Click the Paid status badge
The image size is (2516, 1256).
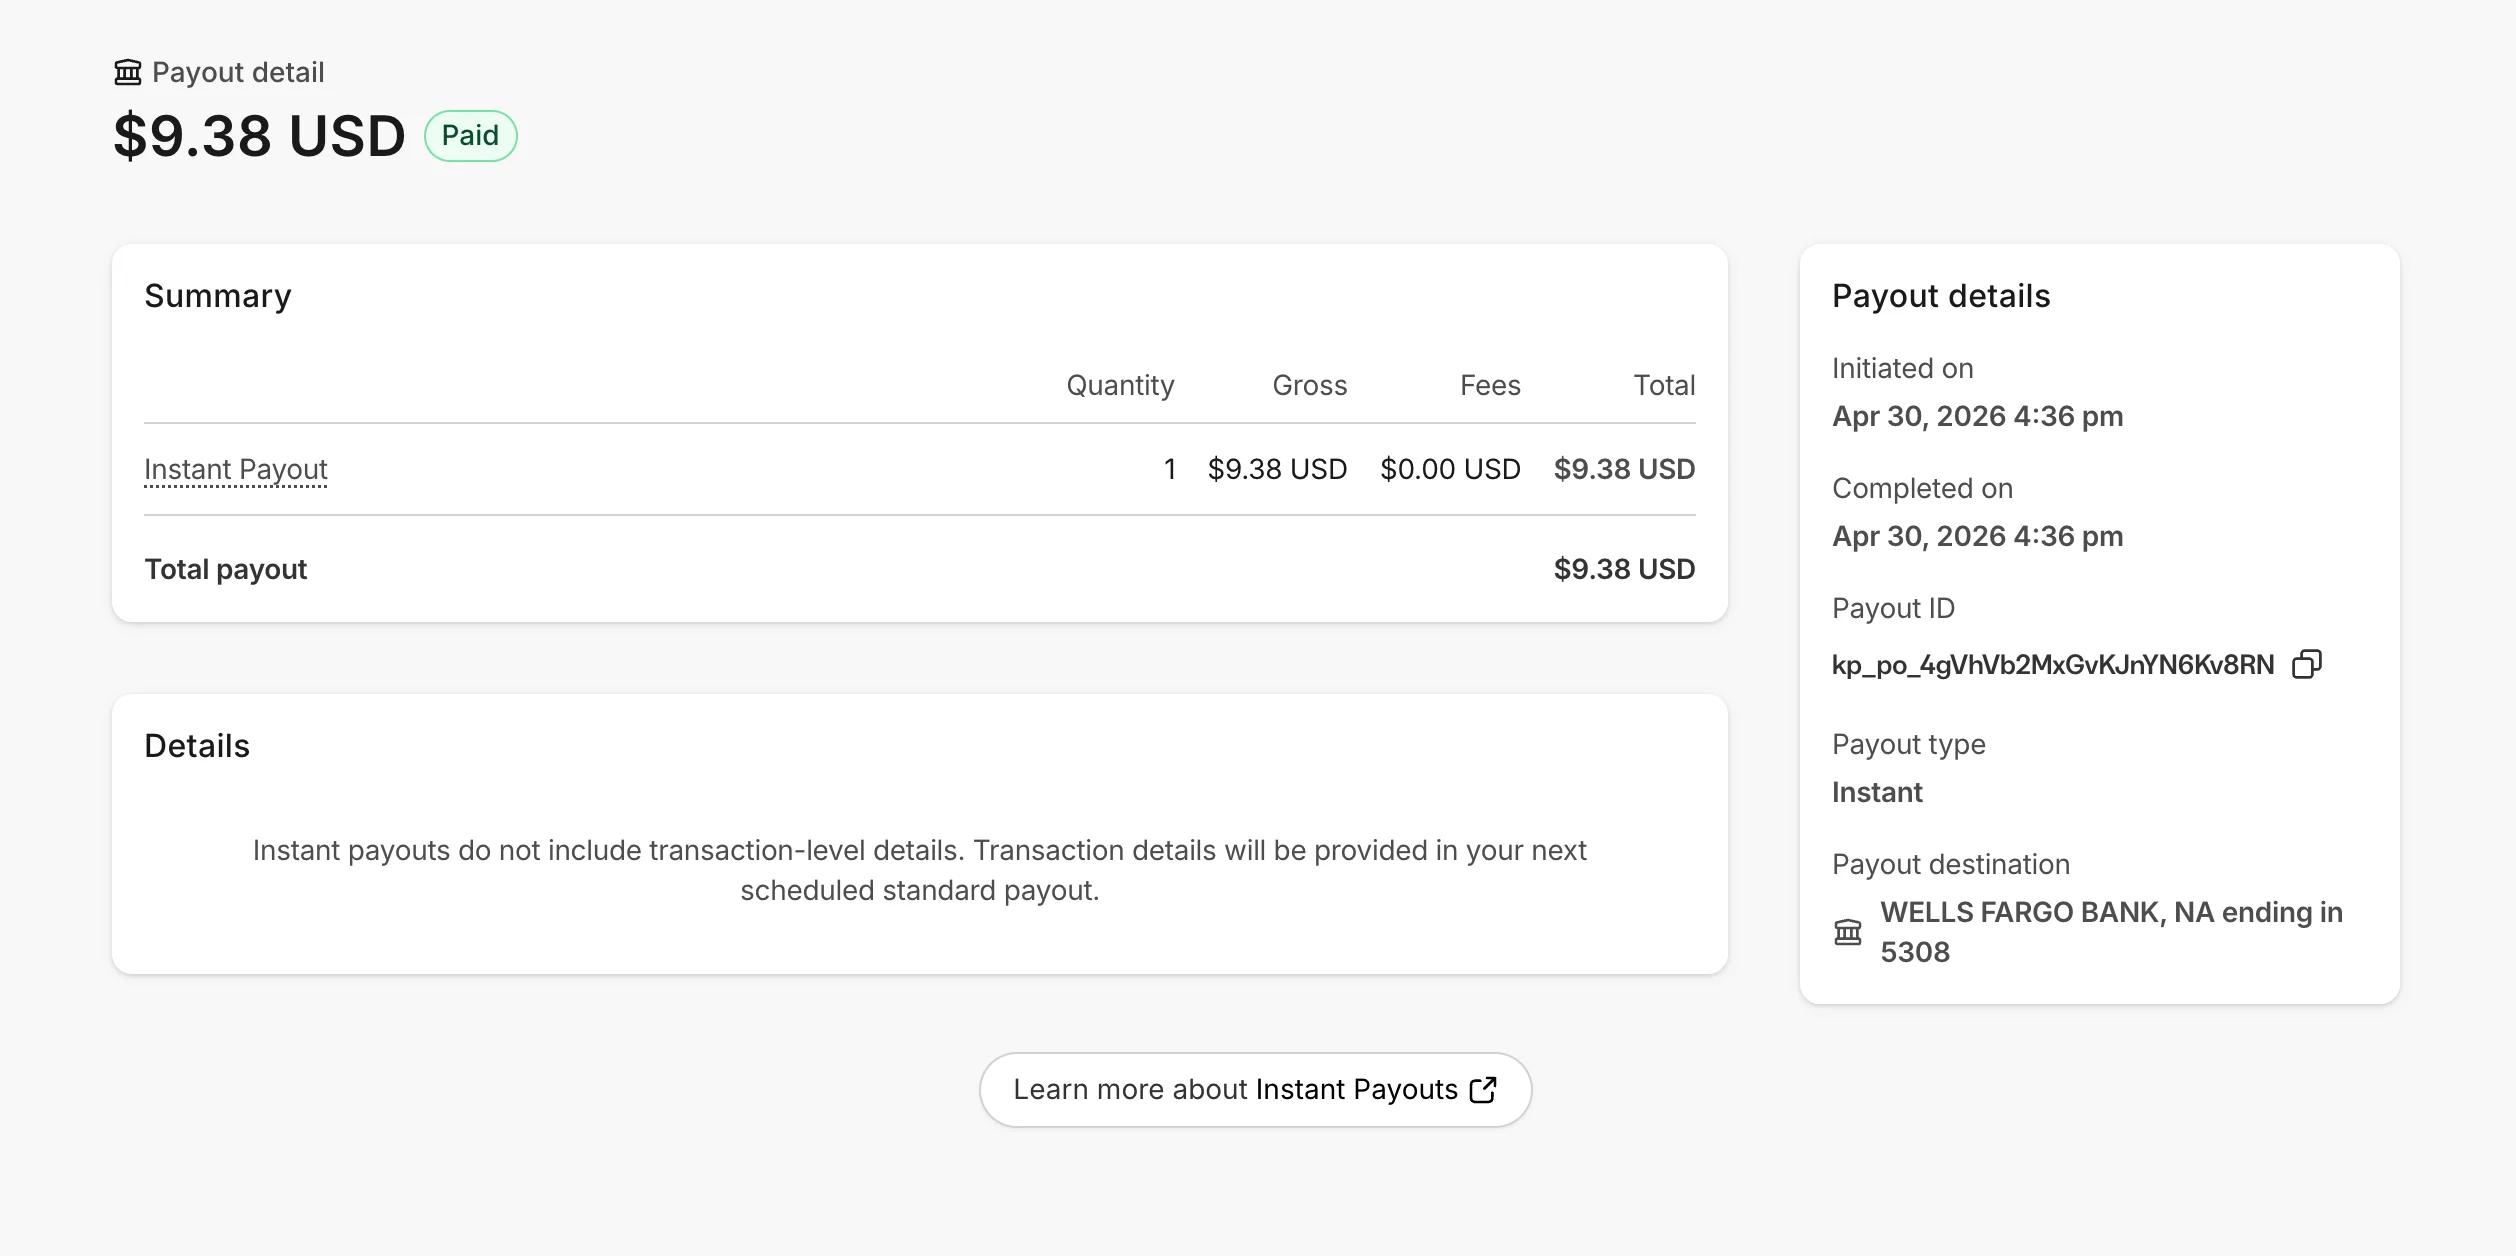coord(470,136)
